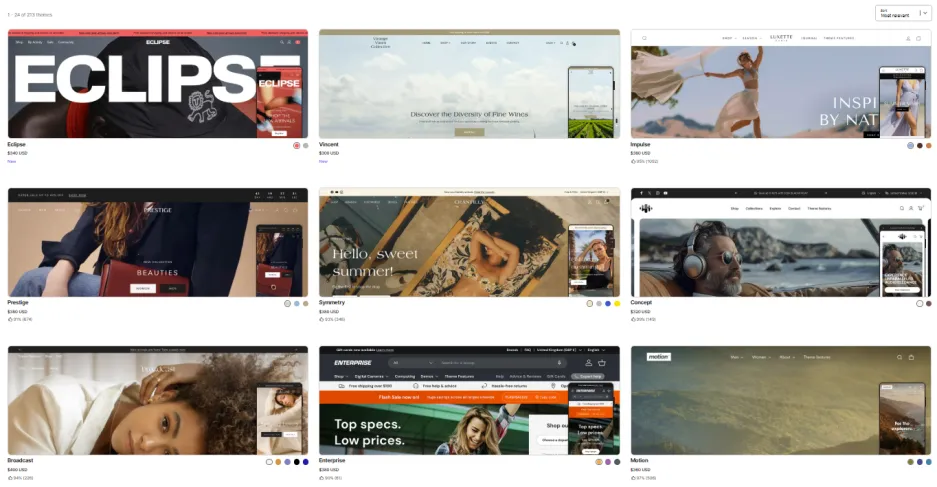Expand the Men menu in Motion preview

click(x=737, y=357)
